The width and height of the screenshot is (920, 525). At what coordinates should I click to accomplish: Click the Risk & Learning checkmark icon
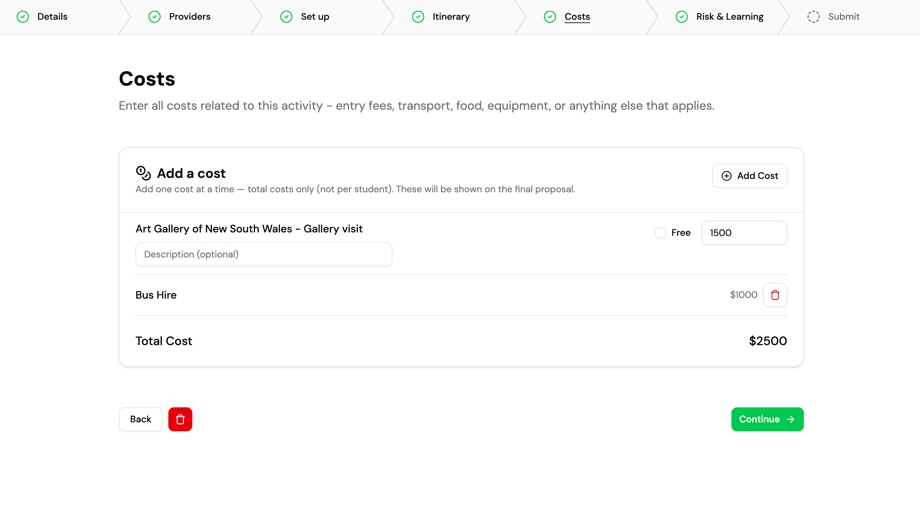click(x=682, y=17)
